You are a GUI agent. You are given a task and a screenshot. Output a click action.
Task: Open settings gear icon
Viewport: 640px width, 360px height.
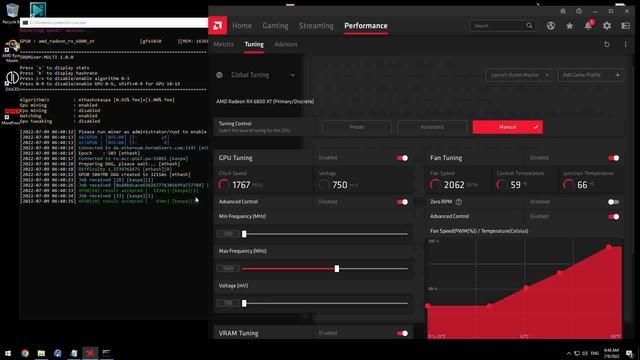[x=607, y=26]
